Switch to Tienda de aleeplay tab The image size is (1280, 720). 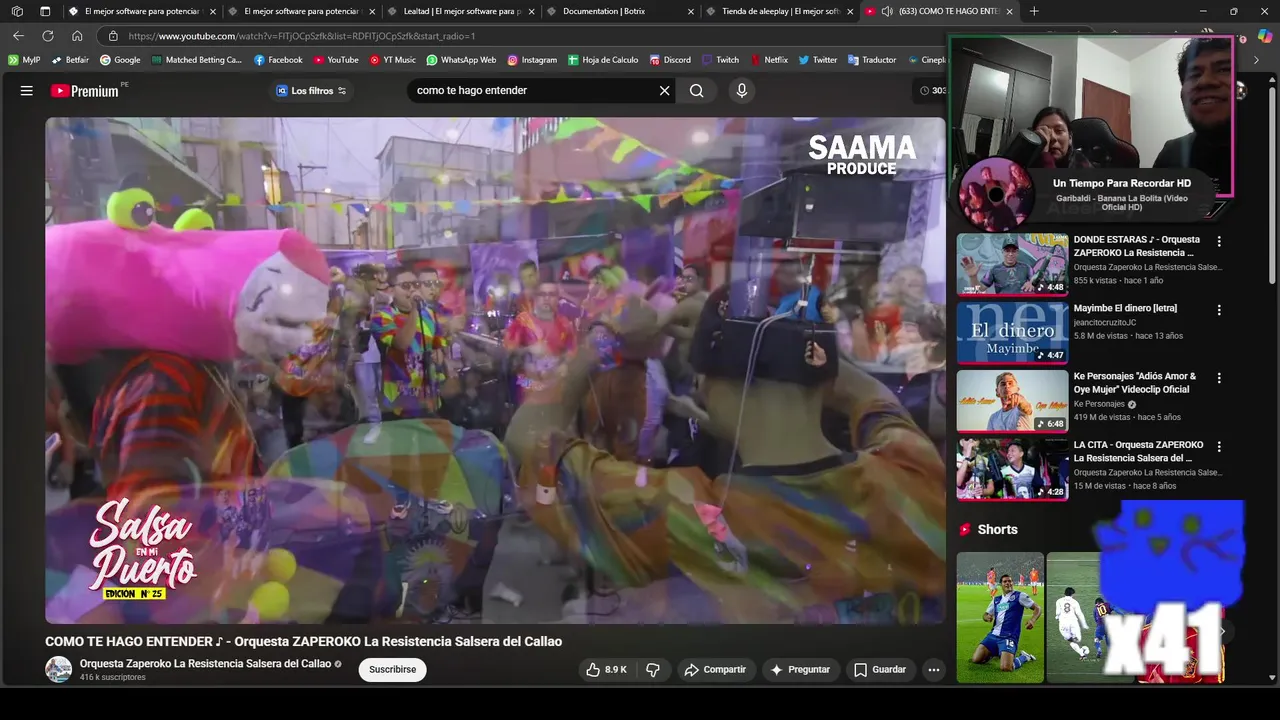pyautogui.click(x=780, y=11)
